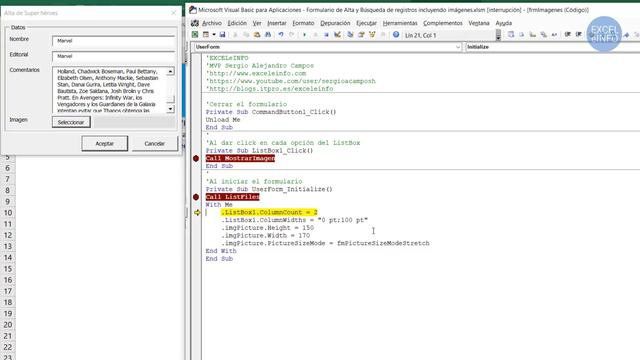The height and width of the screenshot is (360, 640).
Task: Click the 'Unload Me' code line
Action: click(223, 120)
